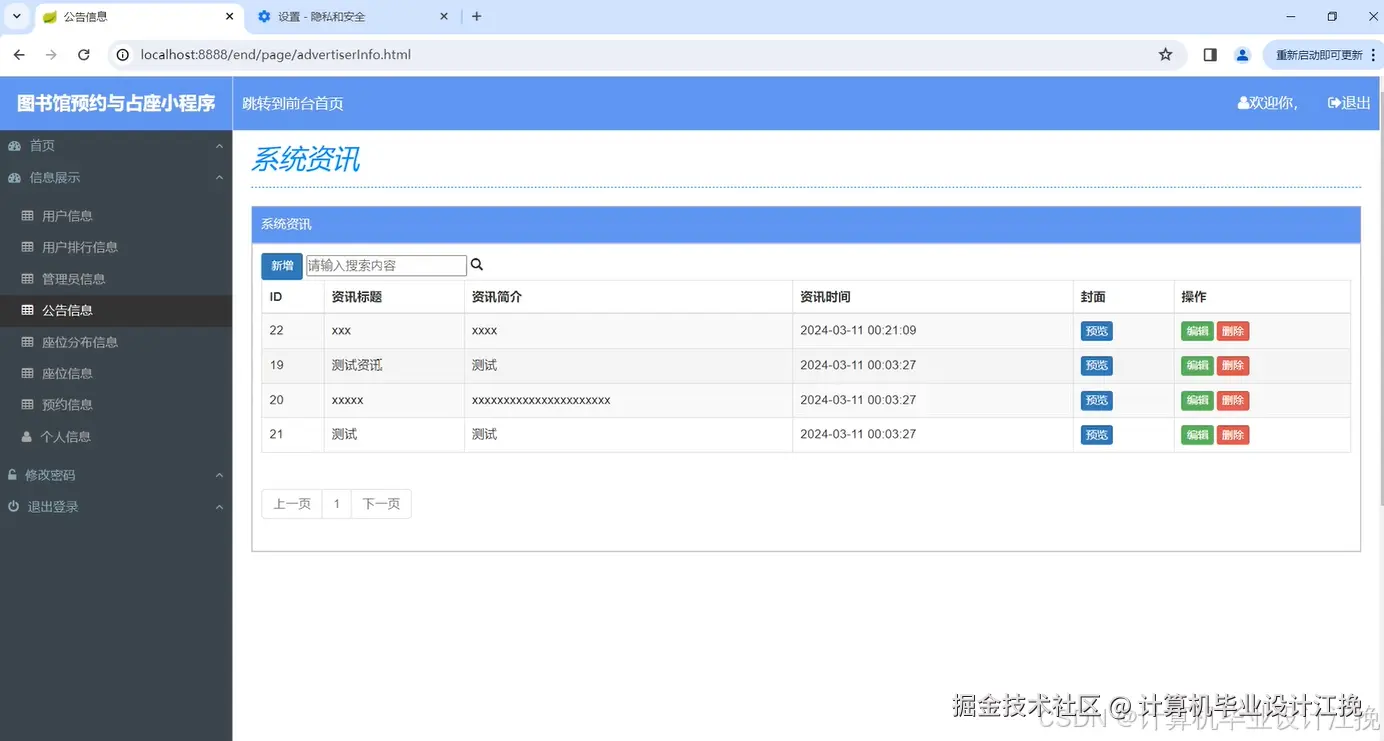Edit the row with ID 21
The width and height of the screenshot is (1384, 741).
click(1197, 435)
